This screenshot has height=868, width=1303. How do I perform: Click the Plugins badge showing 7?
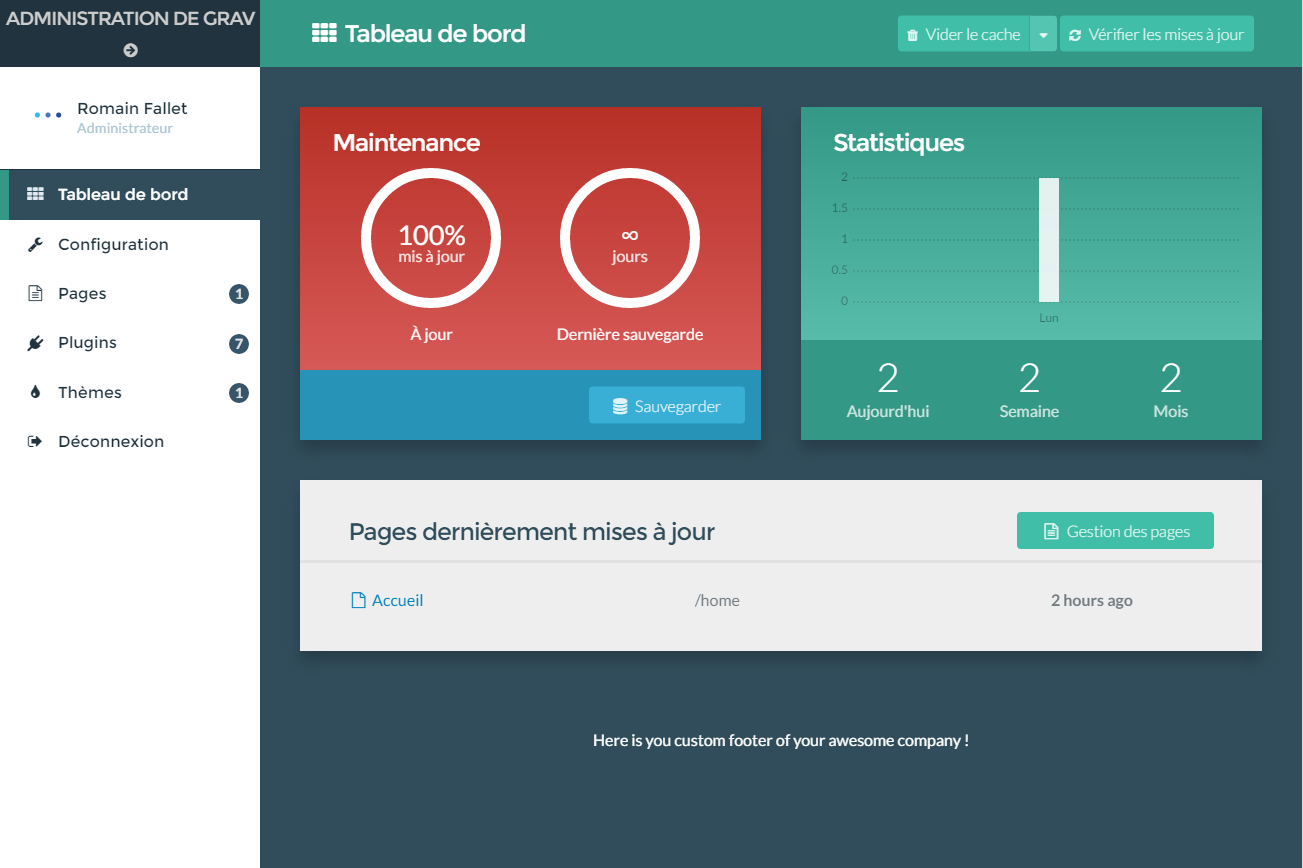click(x=238, y=344)
